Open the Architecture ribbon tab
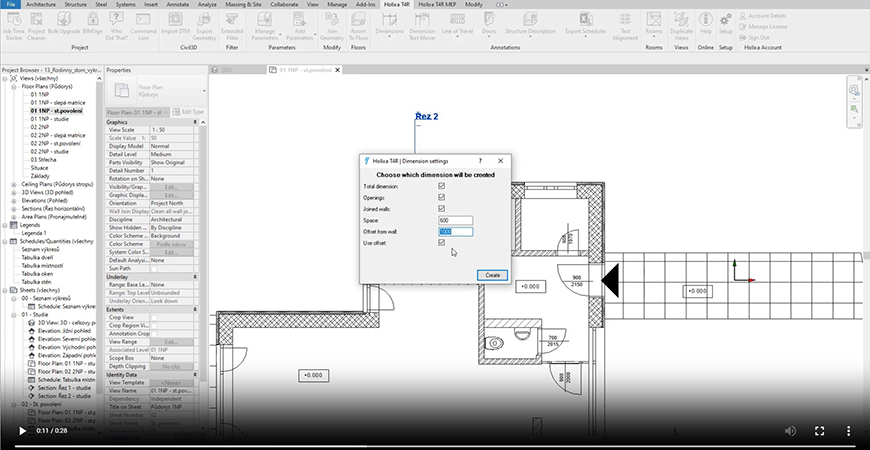Image resolution: width=870 pixels, height=450 pixels. click(41, 4)
